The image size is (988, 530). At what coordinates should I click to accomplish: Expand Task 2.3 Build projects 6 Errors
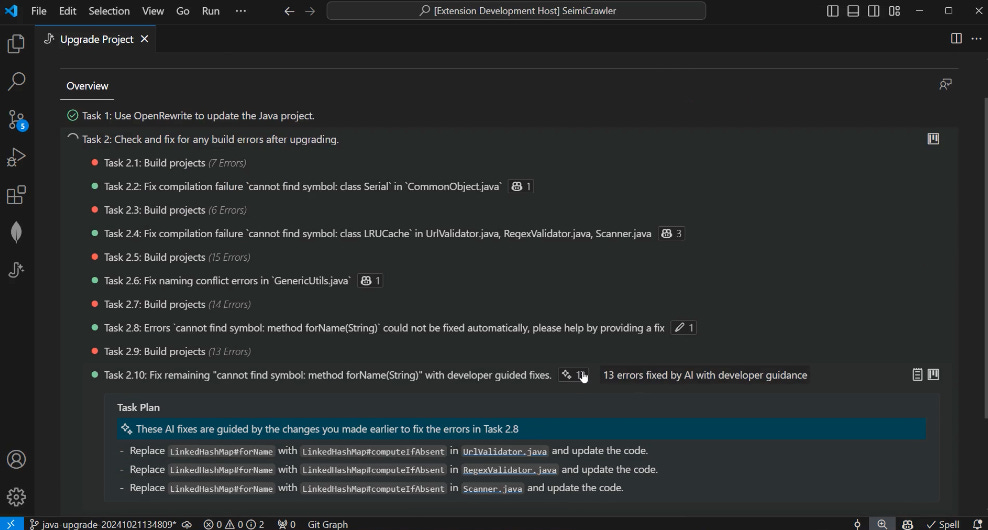(175, 210)
